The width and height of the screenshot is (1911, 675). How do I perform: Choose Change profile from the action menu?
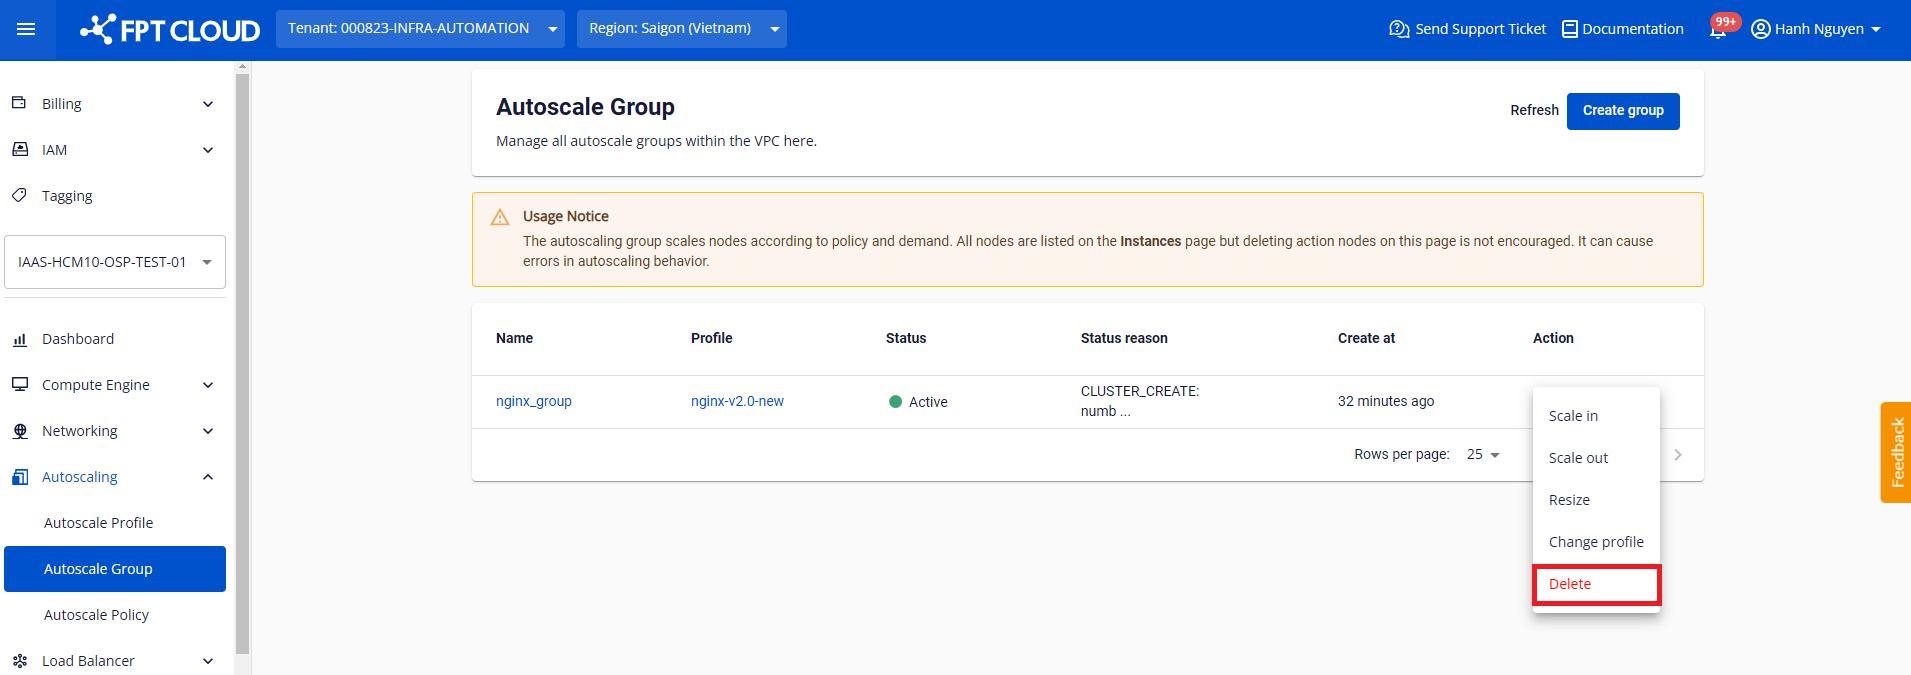(1595, 542)
